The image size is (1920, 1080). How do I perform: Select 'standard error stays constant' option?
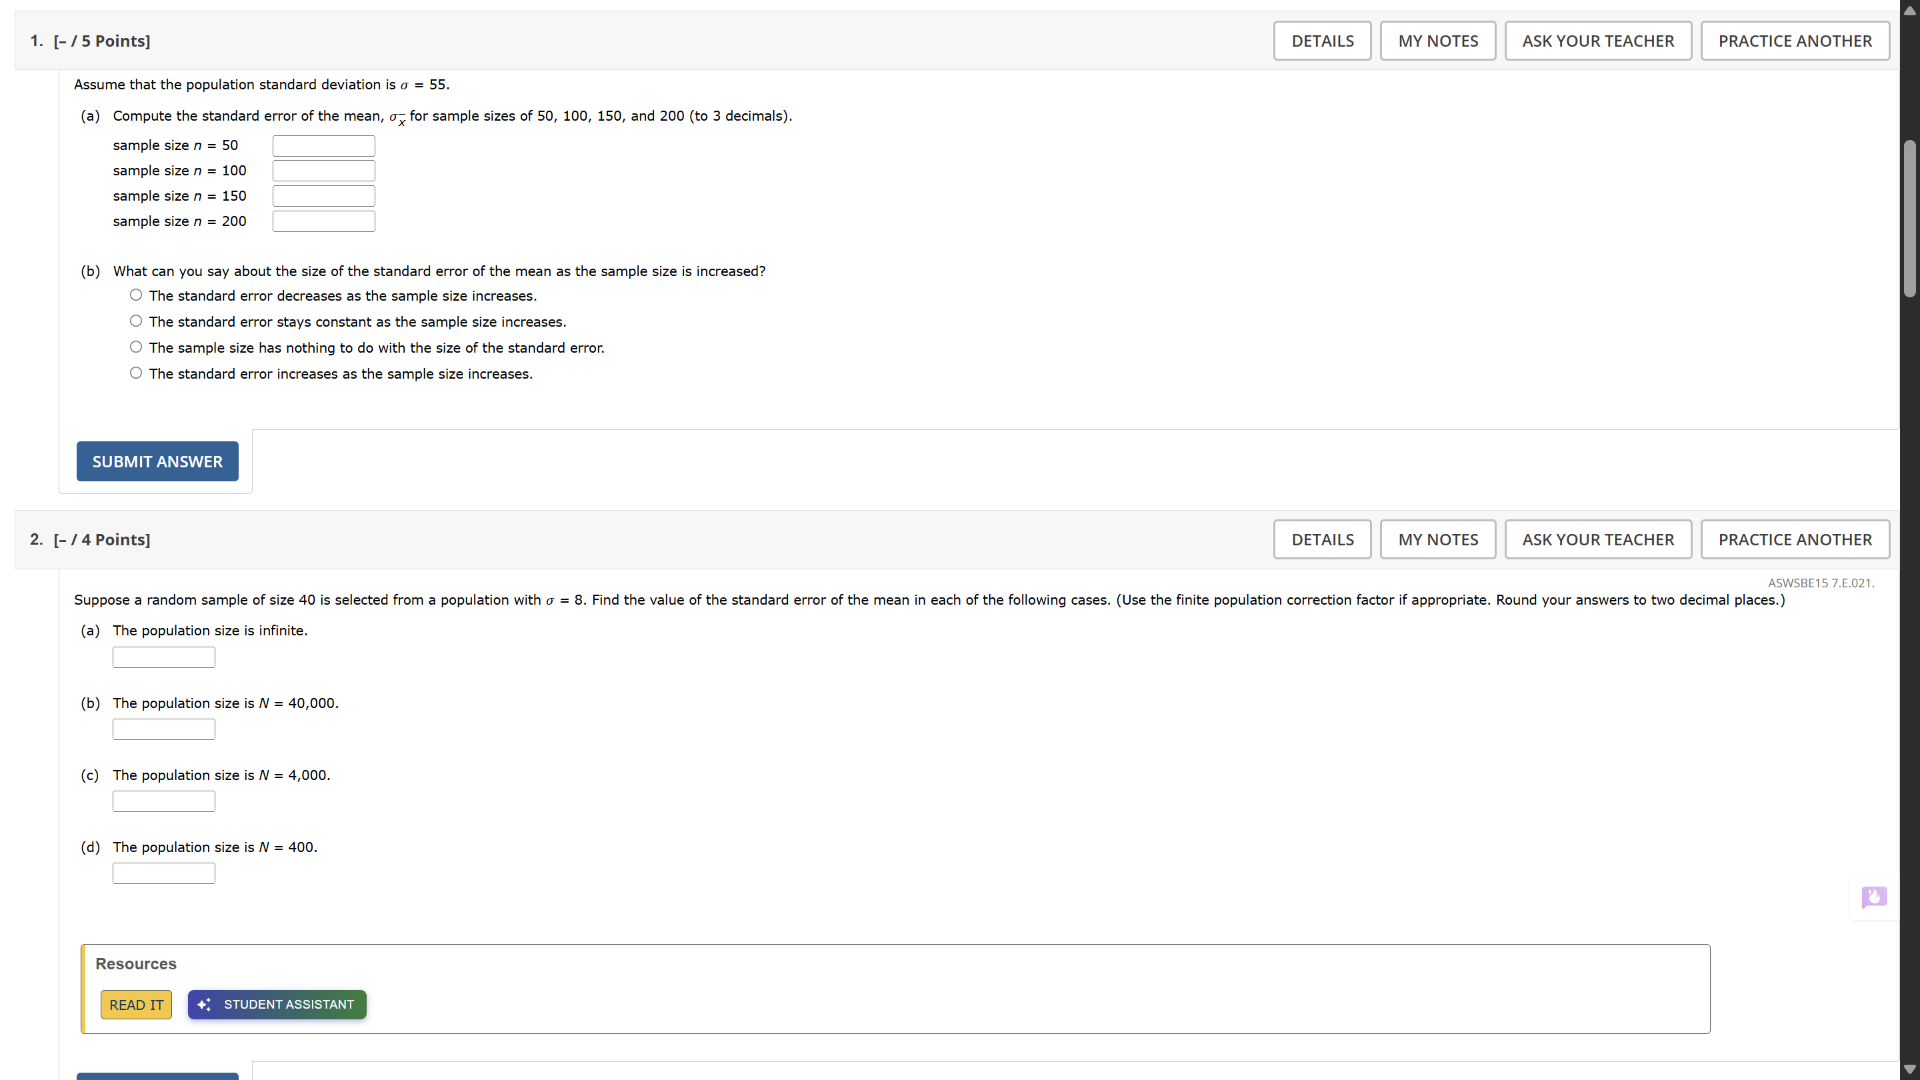click(x=136, y=322)
